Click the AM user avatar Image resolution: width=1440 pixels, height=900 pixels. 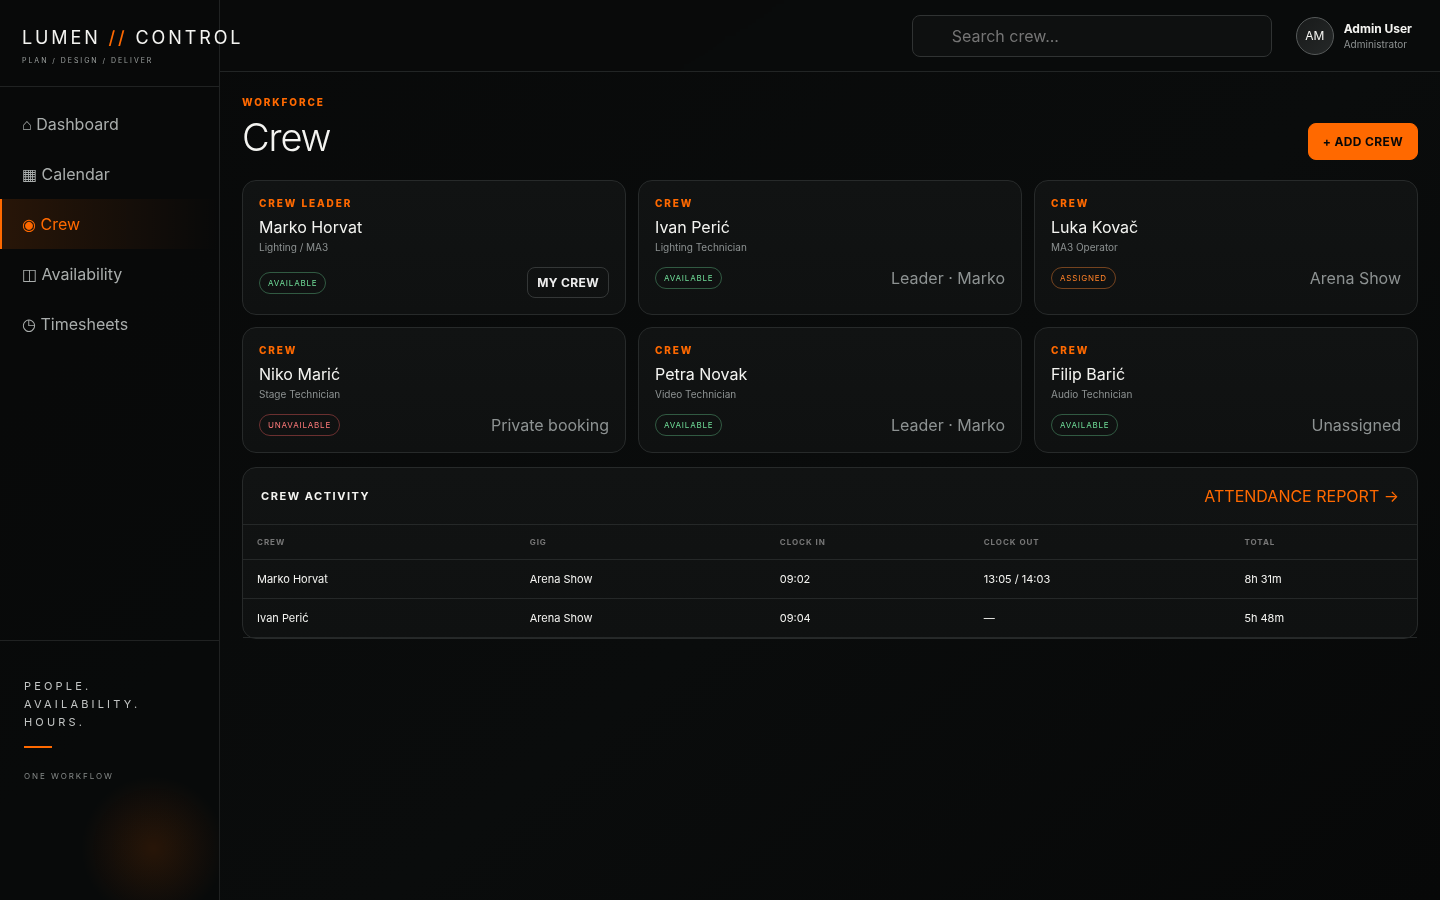[x=1314, y=36]
